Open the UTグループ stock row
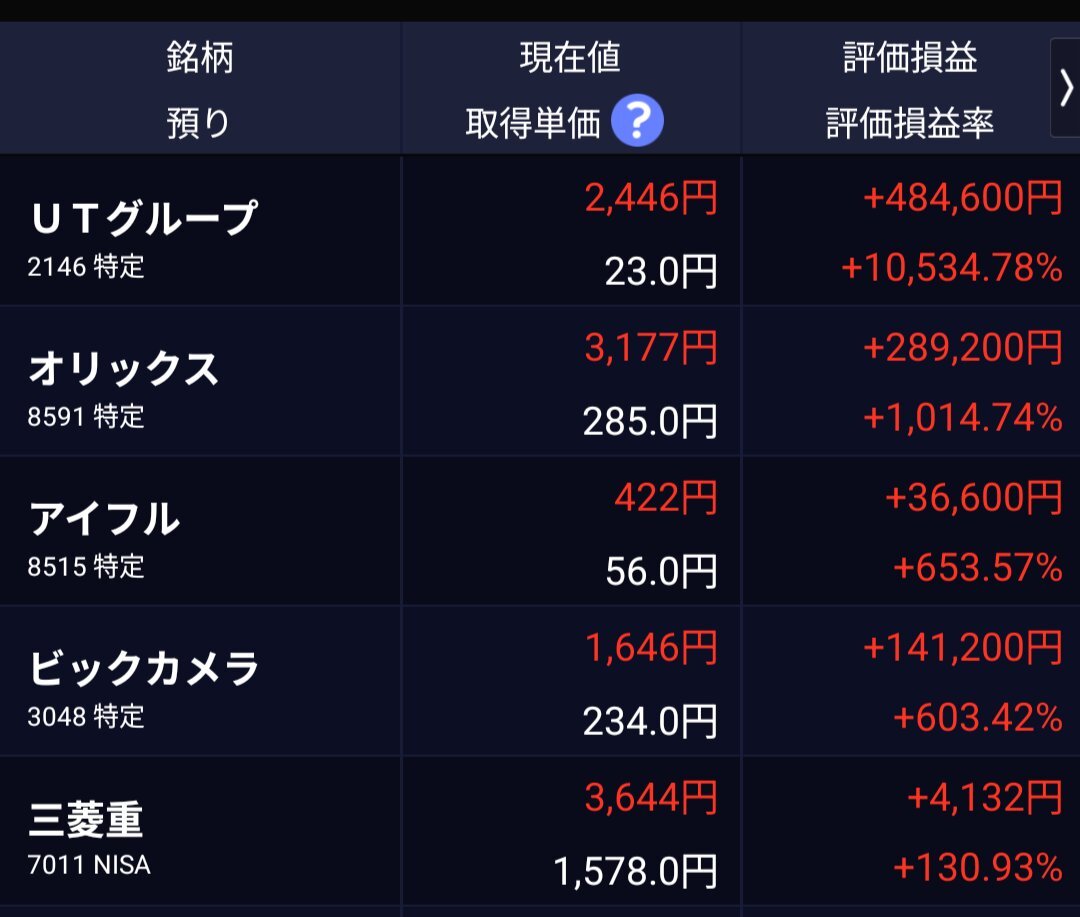 540,231
